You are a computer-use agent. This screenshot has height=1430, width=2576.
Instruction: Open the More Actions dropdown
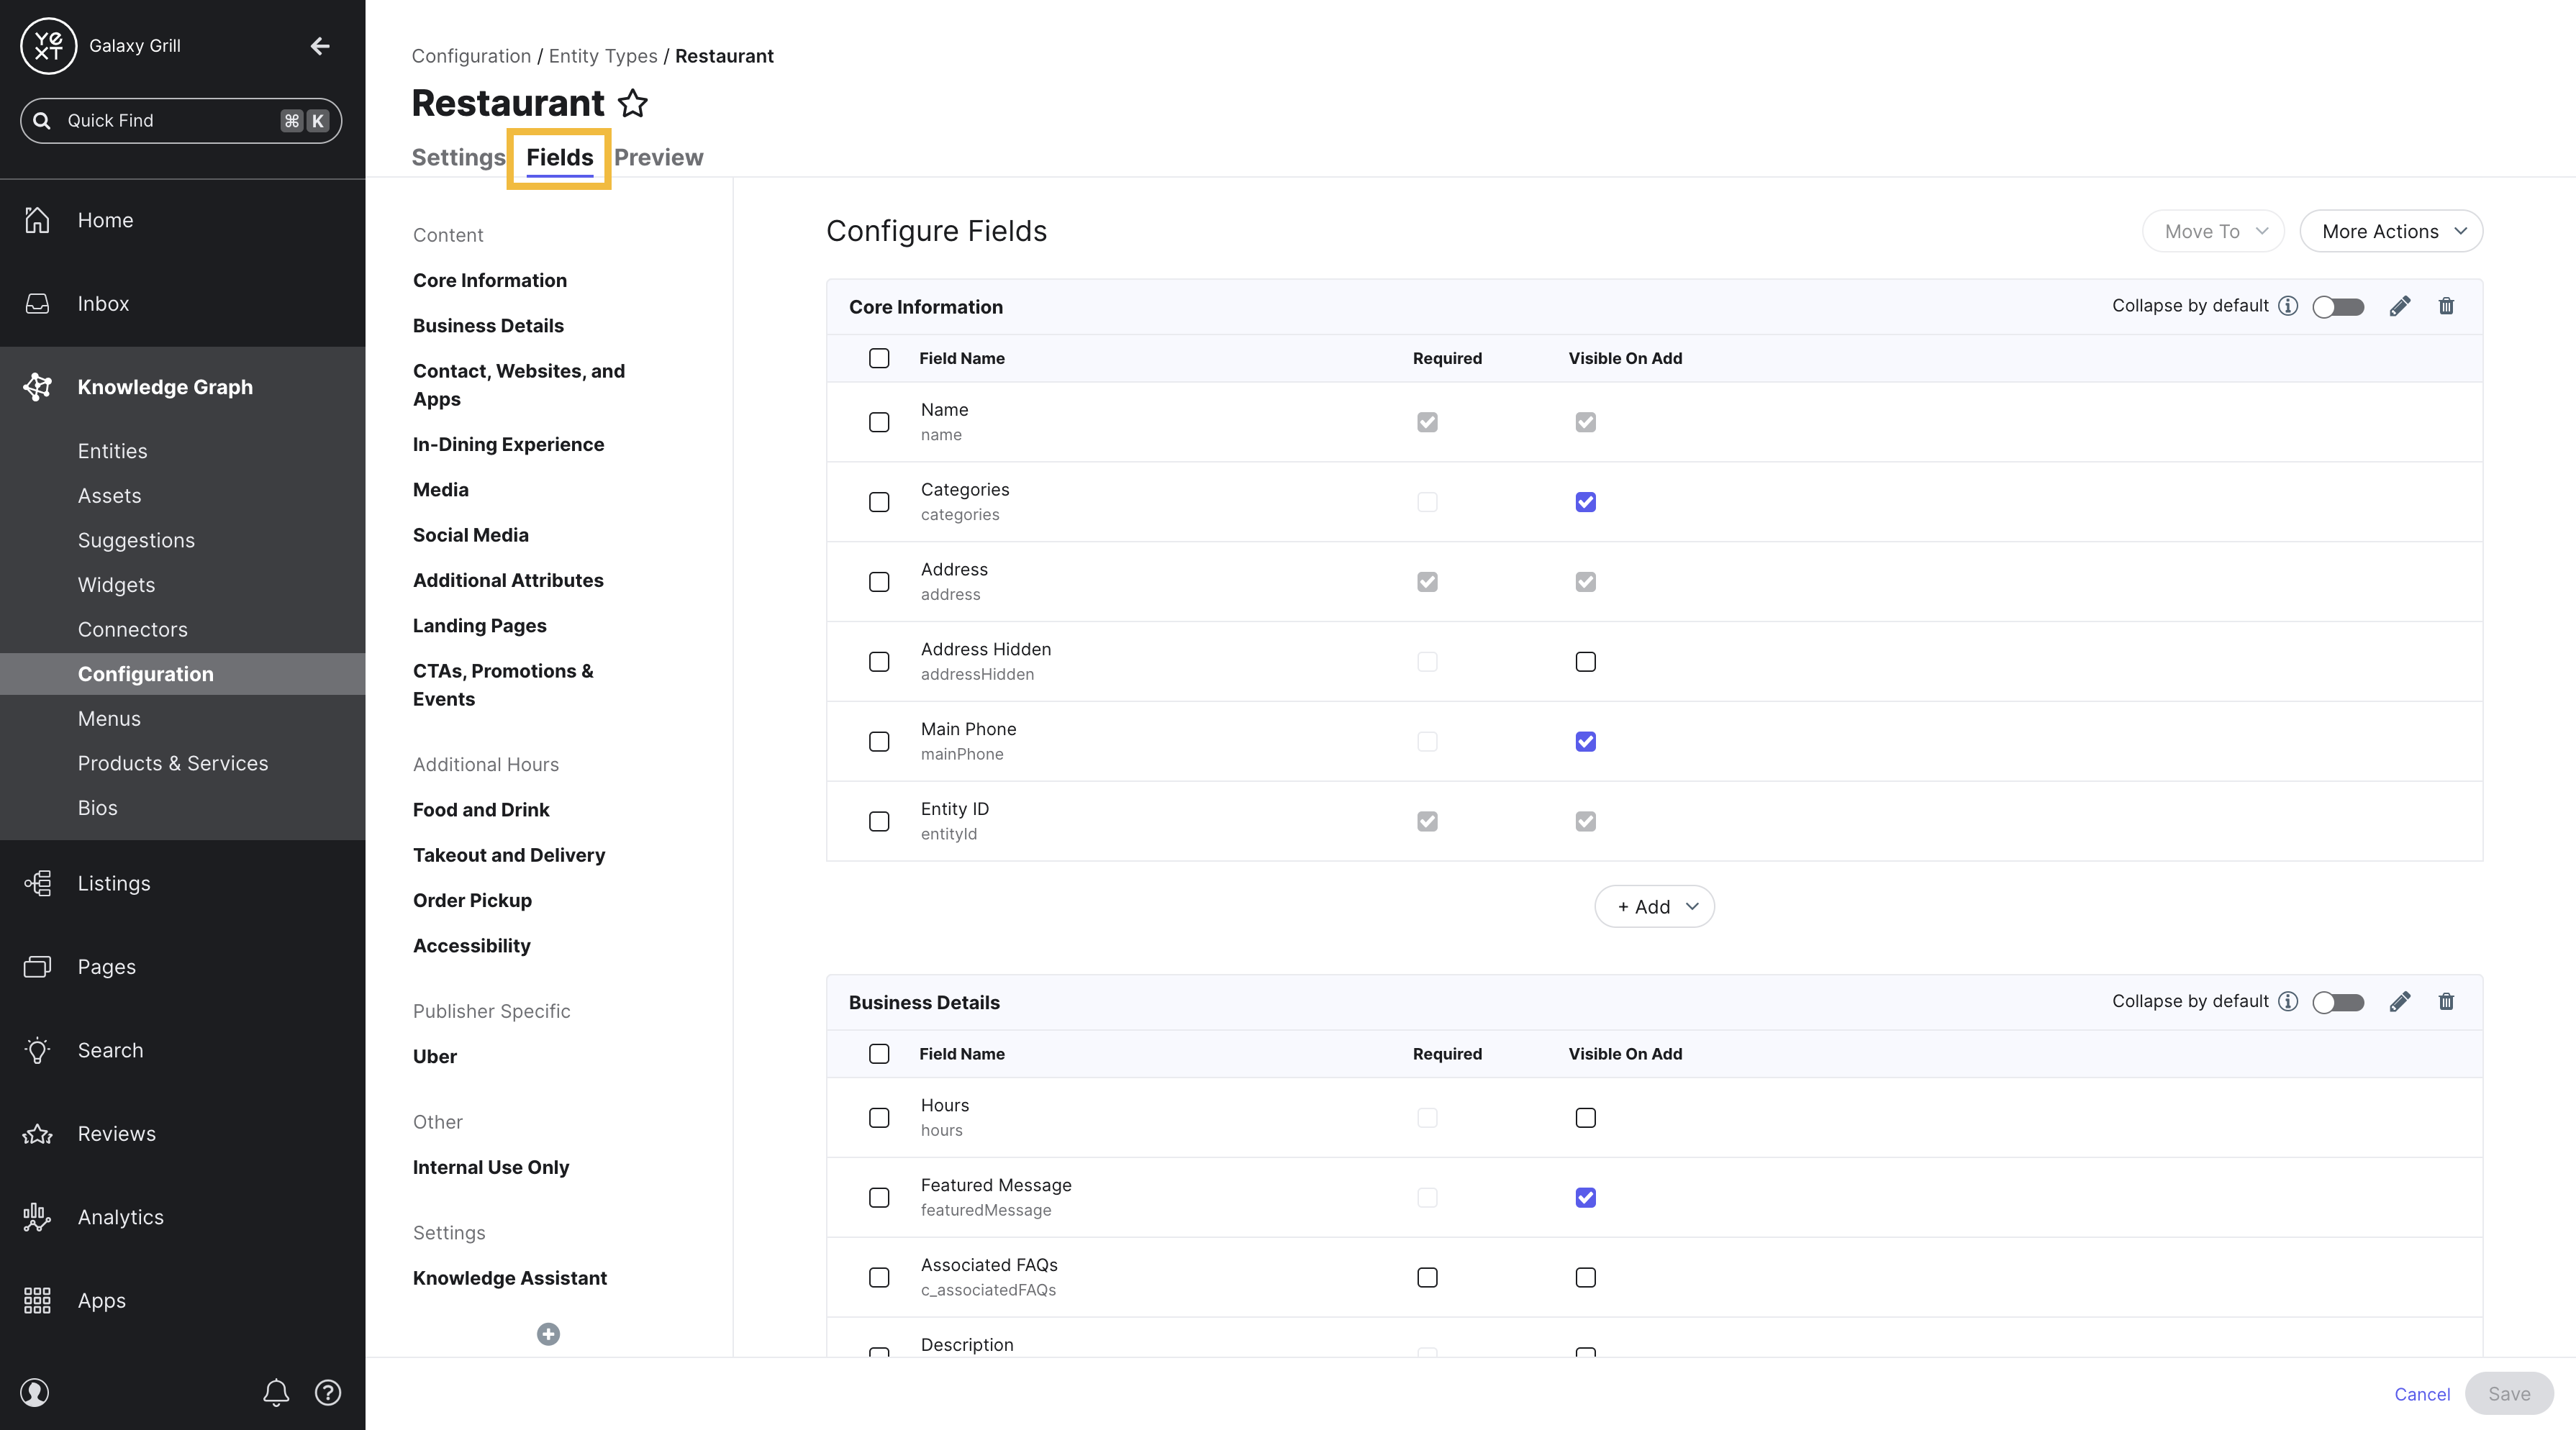(x=2391, y=231)
